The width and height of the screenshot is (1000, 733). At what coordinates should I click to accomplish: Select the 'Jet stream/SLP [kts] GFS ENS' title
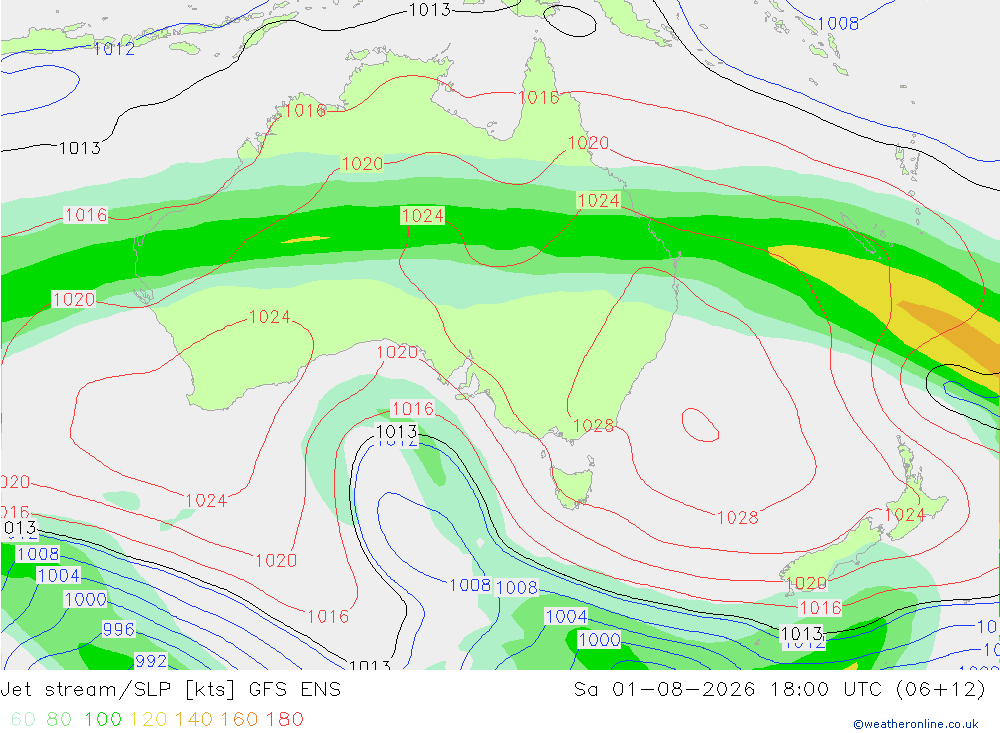click(x=171, y=690)
